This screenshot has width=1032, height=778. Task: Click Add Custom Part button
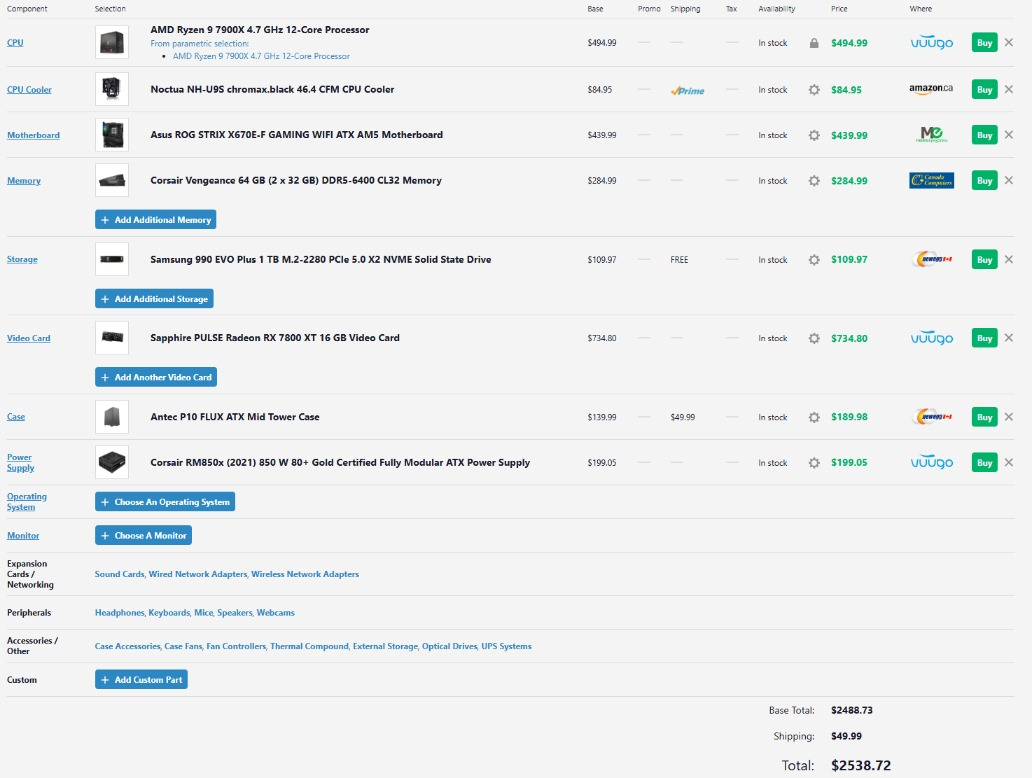[x=141, y=679]
